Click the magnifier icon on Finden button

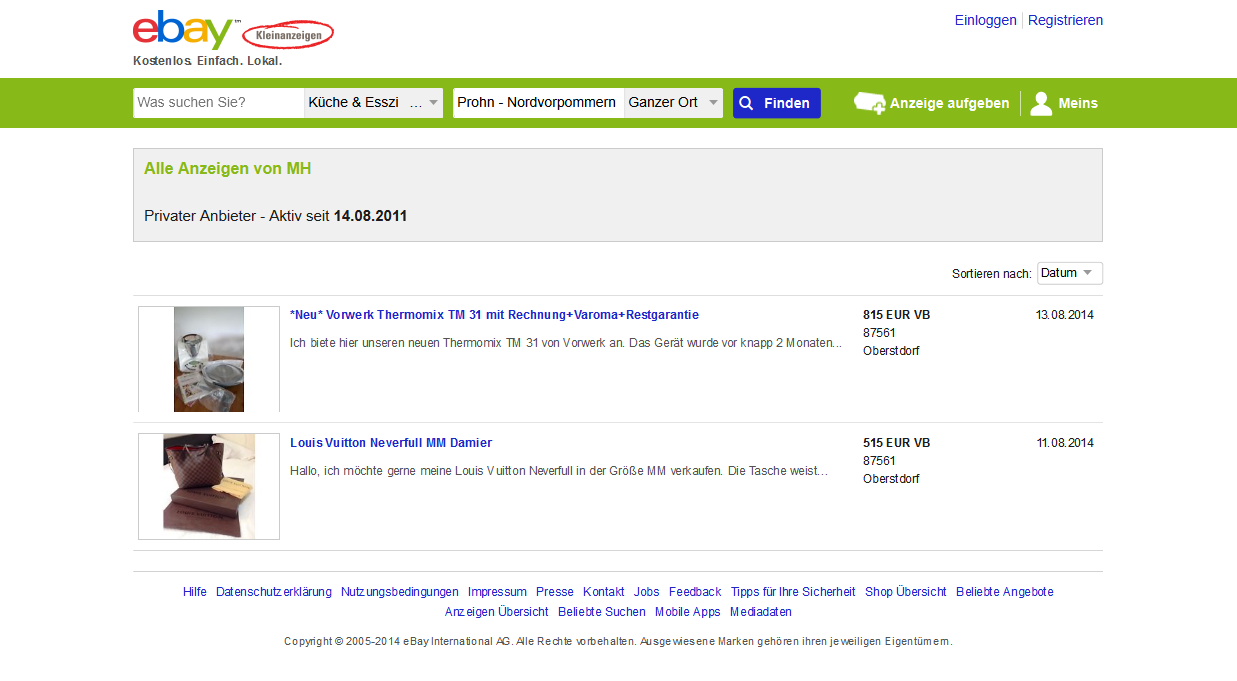(x=746, y=103)
